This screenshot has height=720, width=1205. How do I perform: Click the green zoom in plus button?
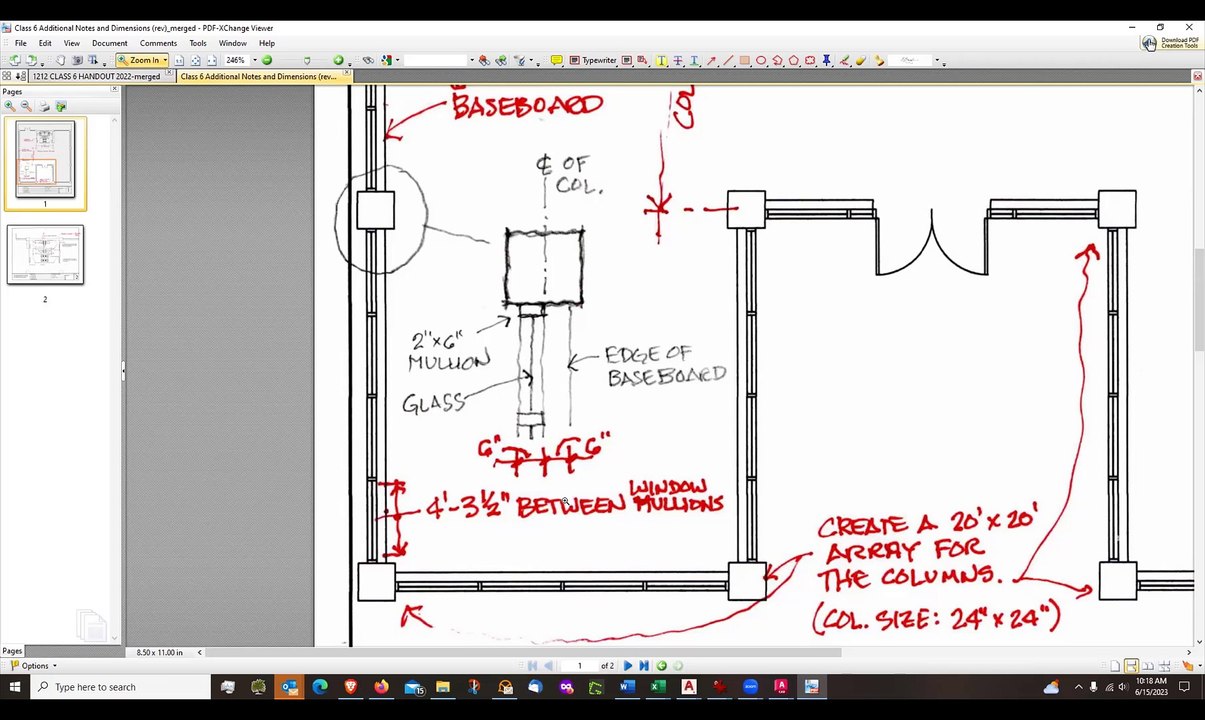tap(338, 60)
